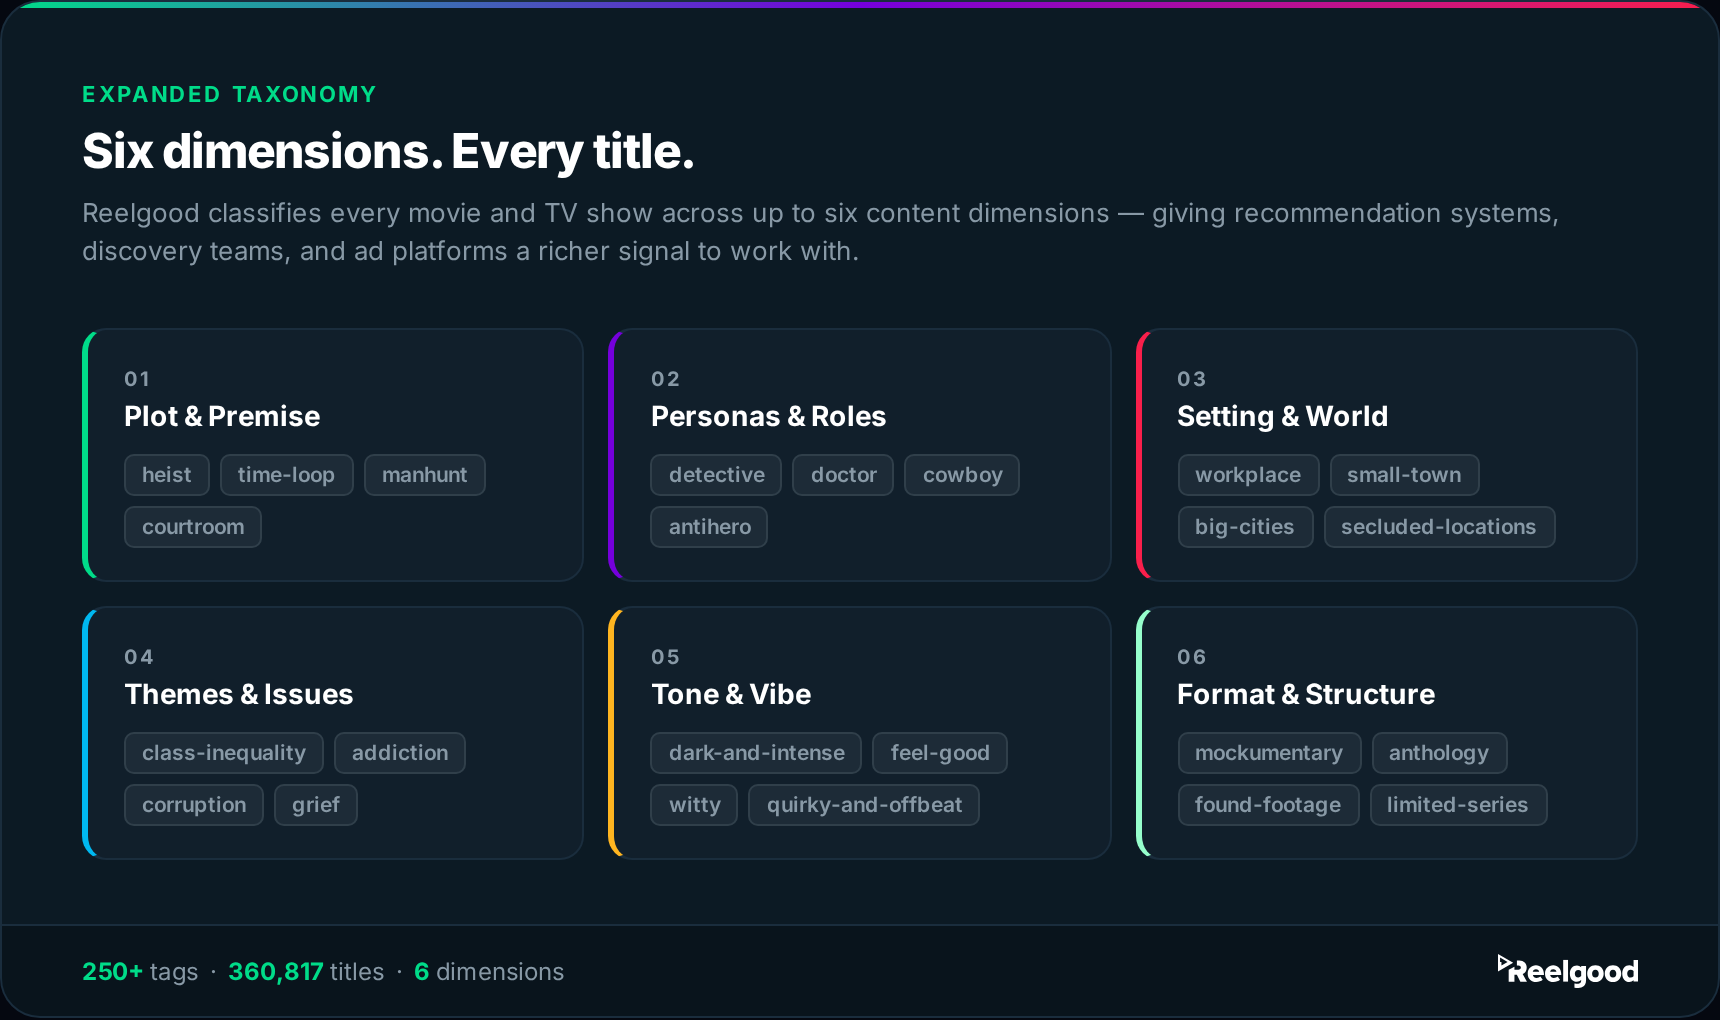Choose the big-cities tag
The height and width of the screenshot is (1020, 1720).
pos(1245,527)
